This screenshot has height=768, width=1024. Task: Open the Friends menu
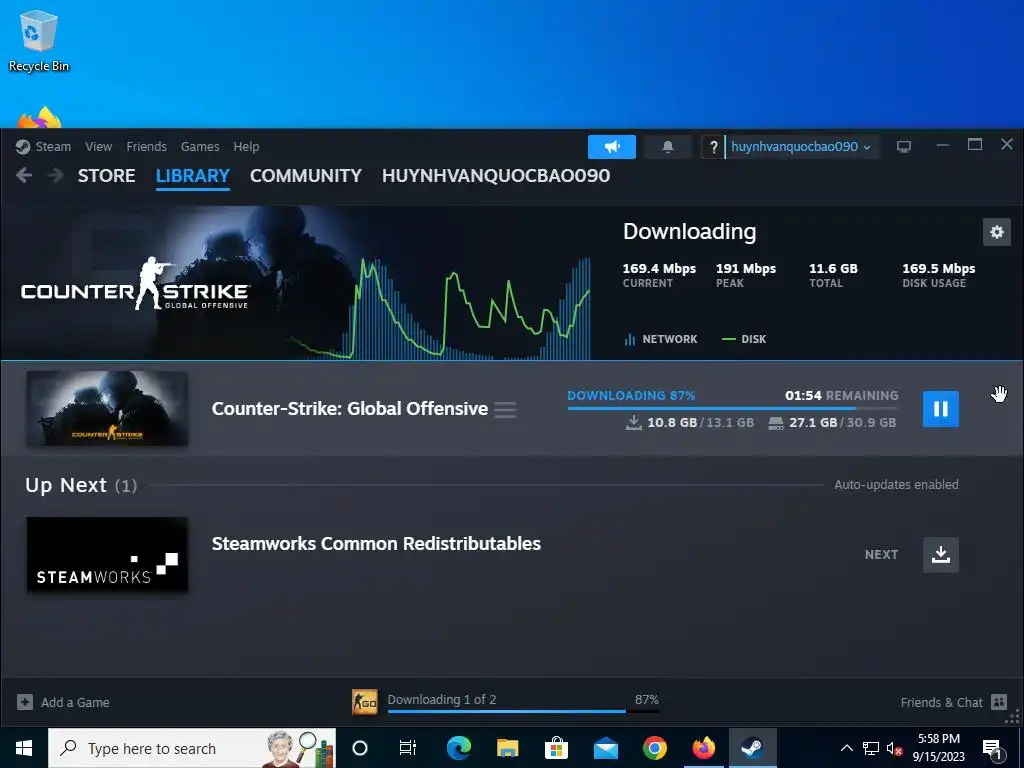pyautogui.click(x=146, y=147)
